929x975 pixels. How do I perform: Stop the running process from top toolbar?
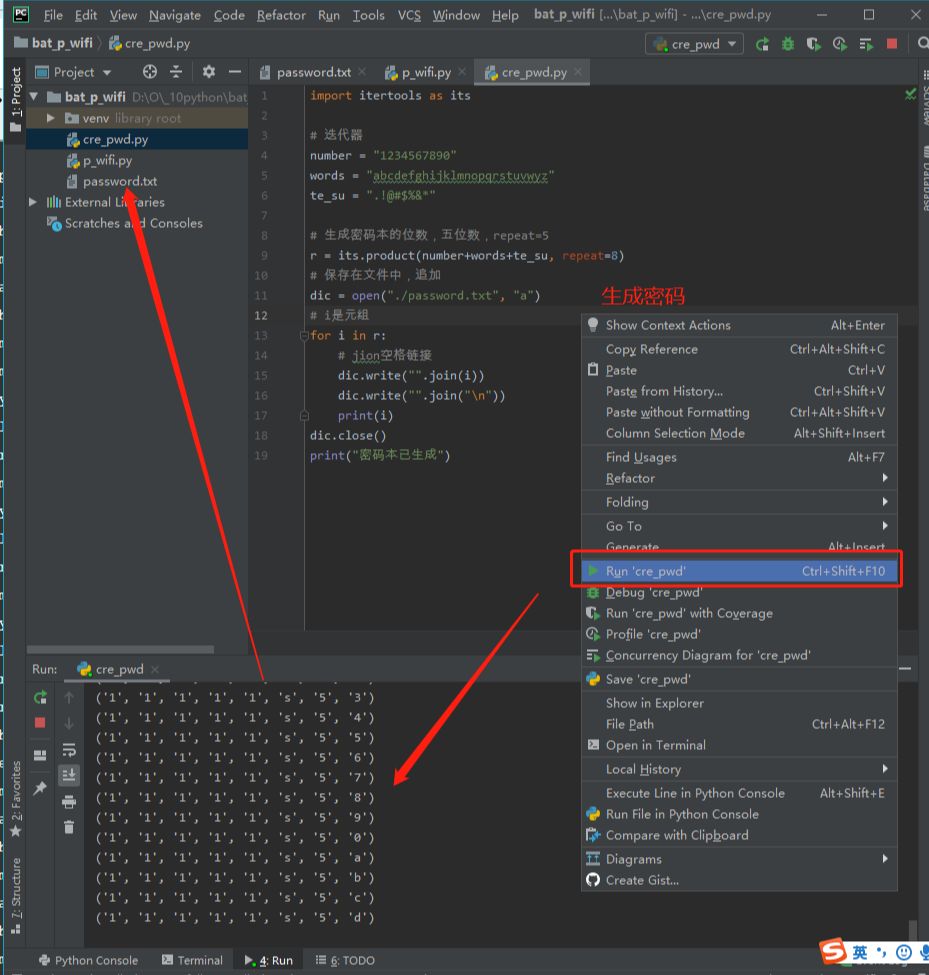(x=892, y=44)
